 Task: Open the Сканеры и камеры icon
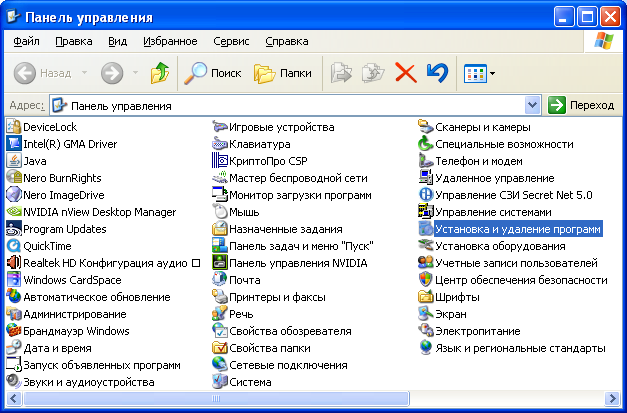[425, 127]
